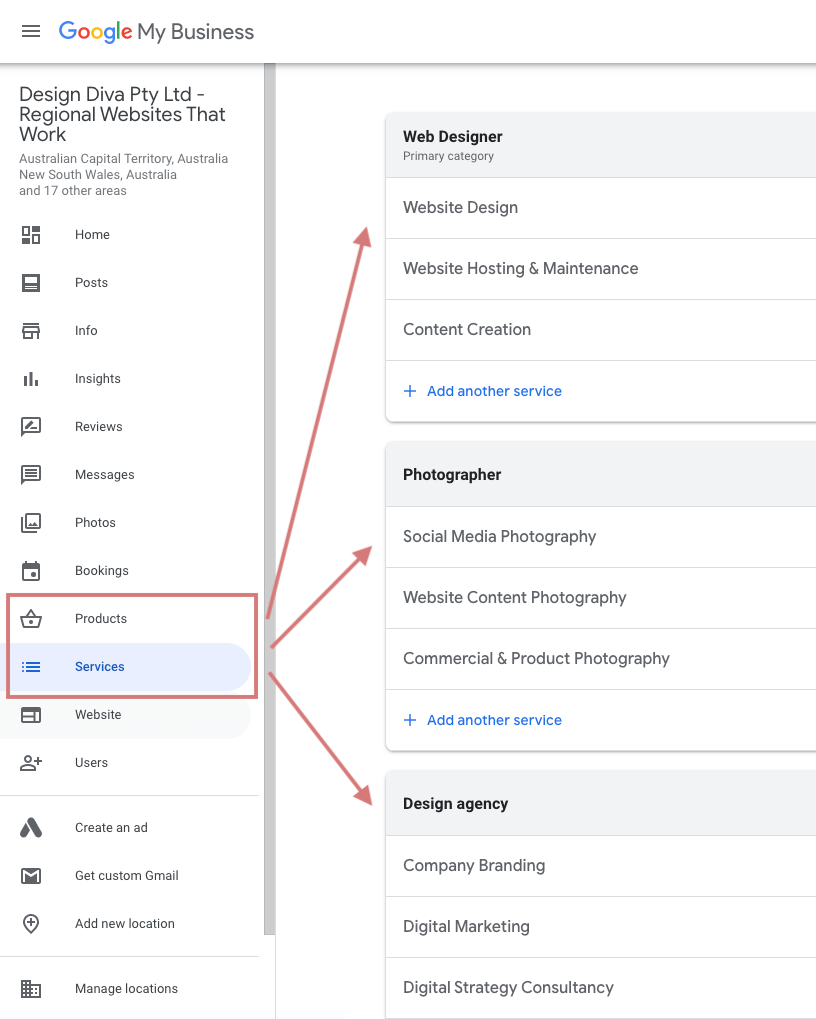Open Manage locations

point(125,988)
